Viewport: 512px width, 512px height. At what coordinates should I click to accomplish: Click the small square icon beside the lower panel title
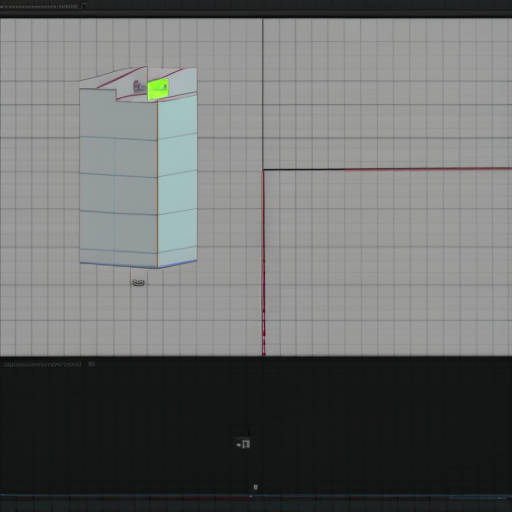coord(92,364)
